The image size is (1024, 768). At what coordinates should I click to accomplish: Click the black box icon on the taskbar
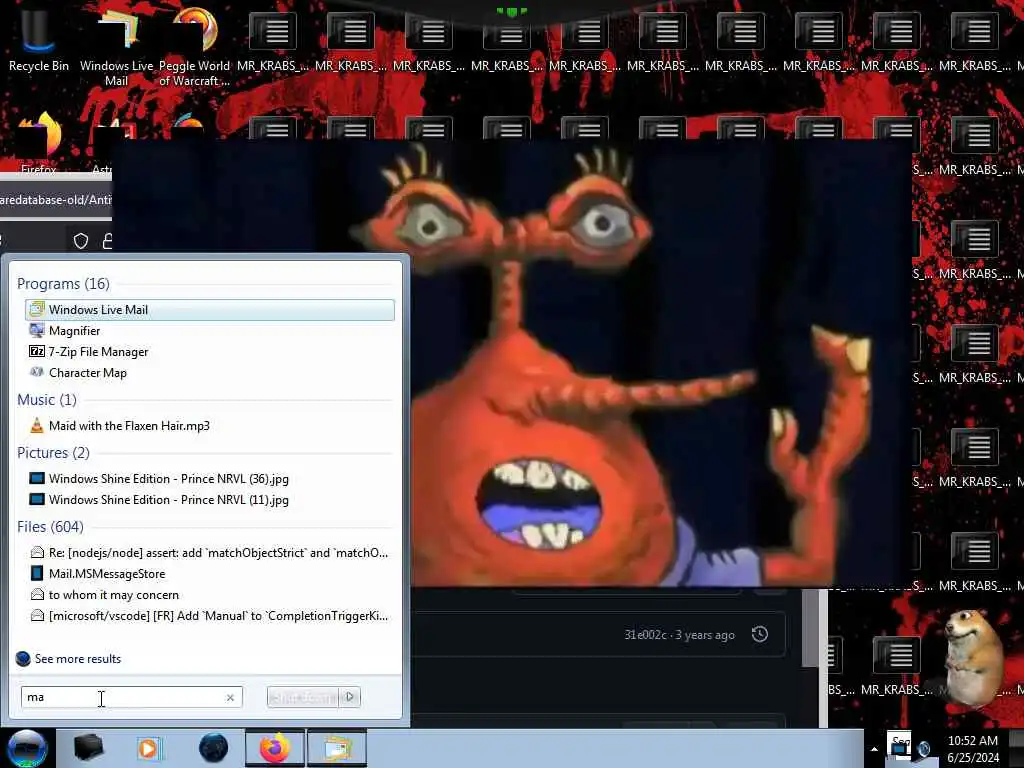(x=88, y=748)
